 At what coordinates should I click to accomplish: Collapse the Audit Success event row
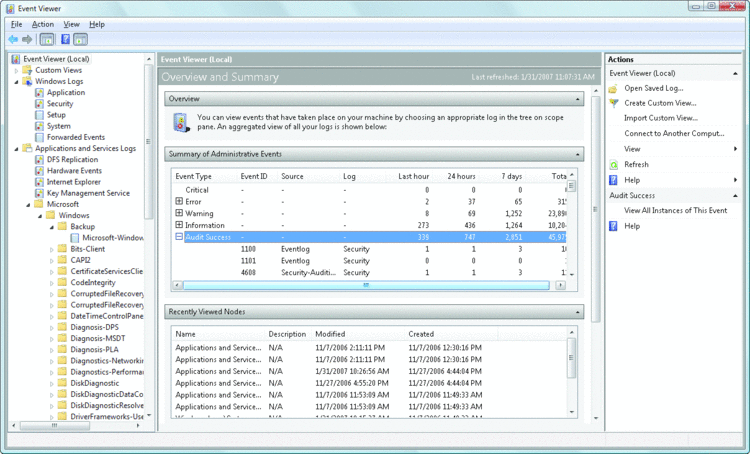(179, 236)
